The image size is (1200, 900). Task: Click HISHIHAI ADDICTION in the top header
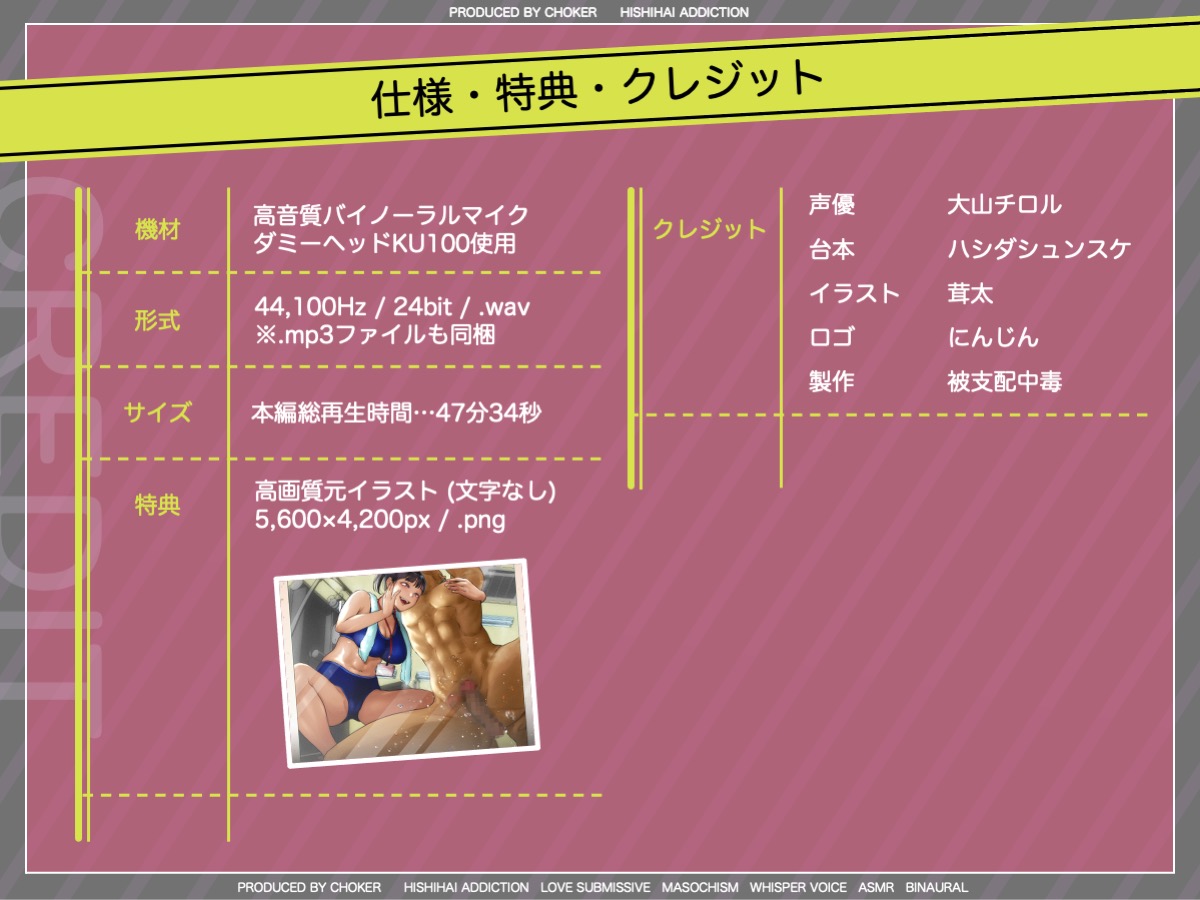(x=684, y=13)
